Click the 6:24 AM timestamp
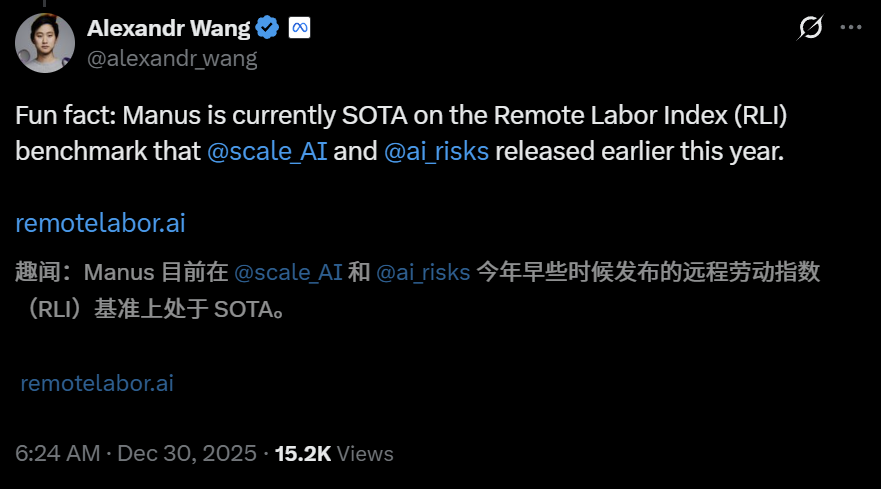This screenshot has width=881, height=489. (x=58, y=453)
